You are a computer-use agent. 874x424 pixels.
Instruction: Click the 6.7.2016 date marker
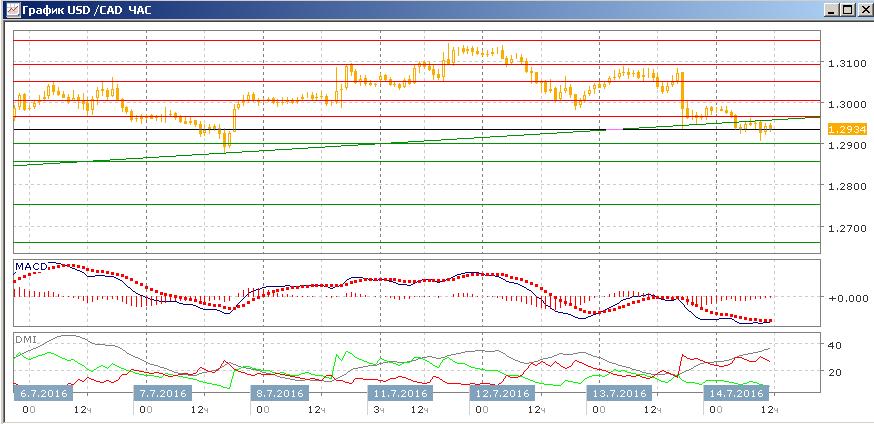[x=44, y=393]
